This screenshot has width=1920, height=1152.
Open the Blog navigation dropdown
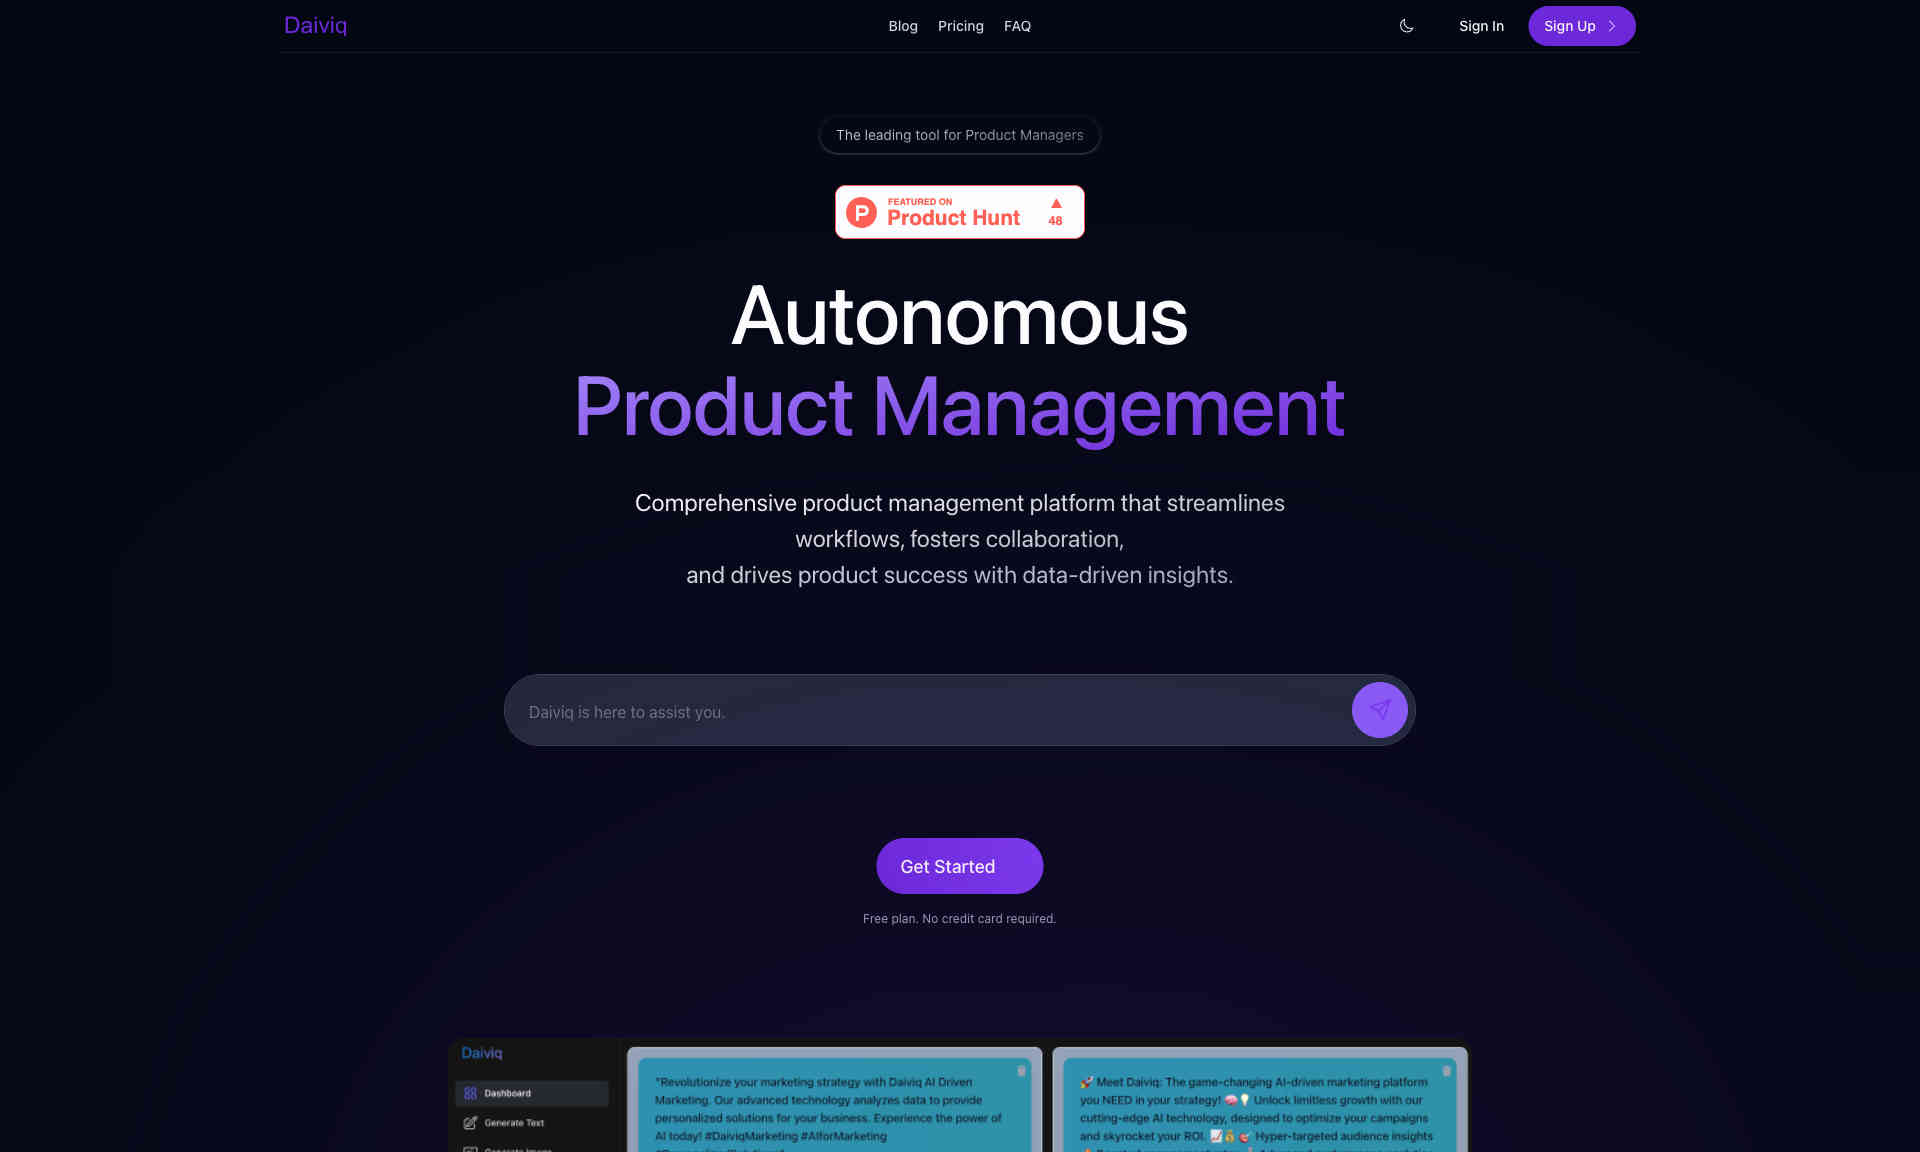pyautogui.click(x=901, y=26)
